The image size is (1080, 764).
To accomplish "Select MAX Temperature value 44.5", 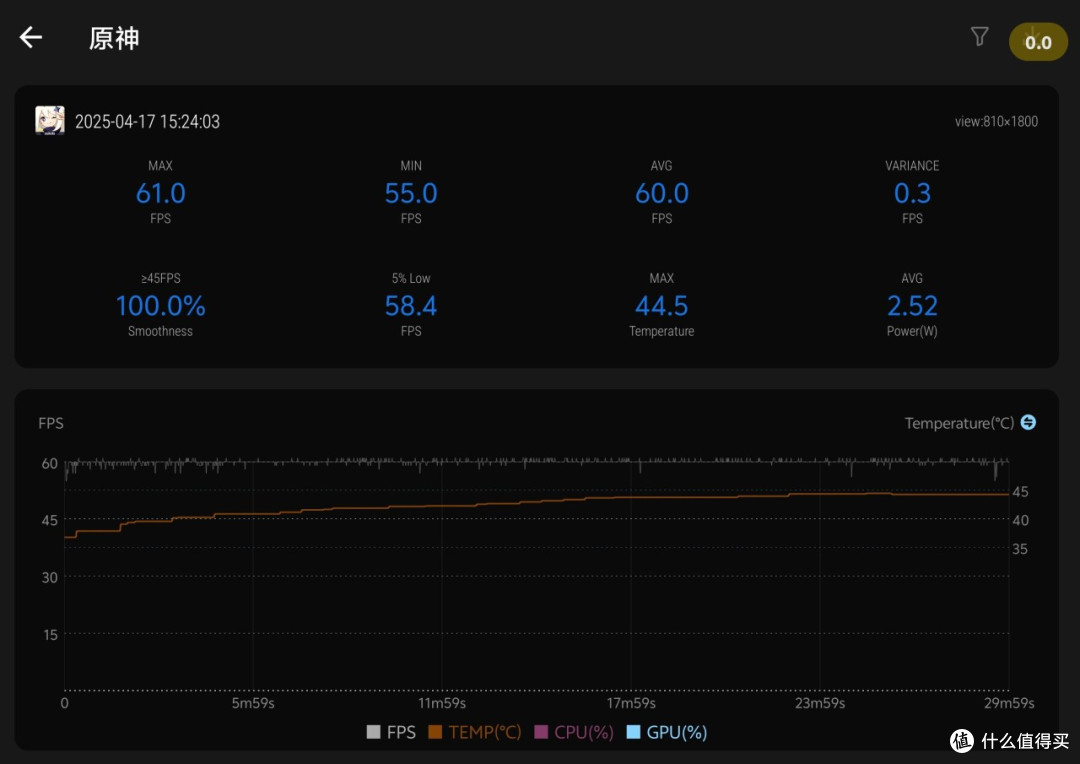I will (662, 306).
